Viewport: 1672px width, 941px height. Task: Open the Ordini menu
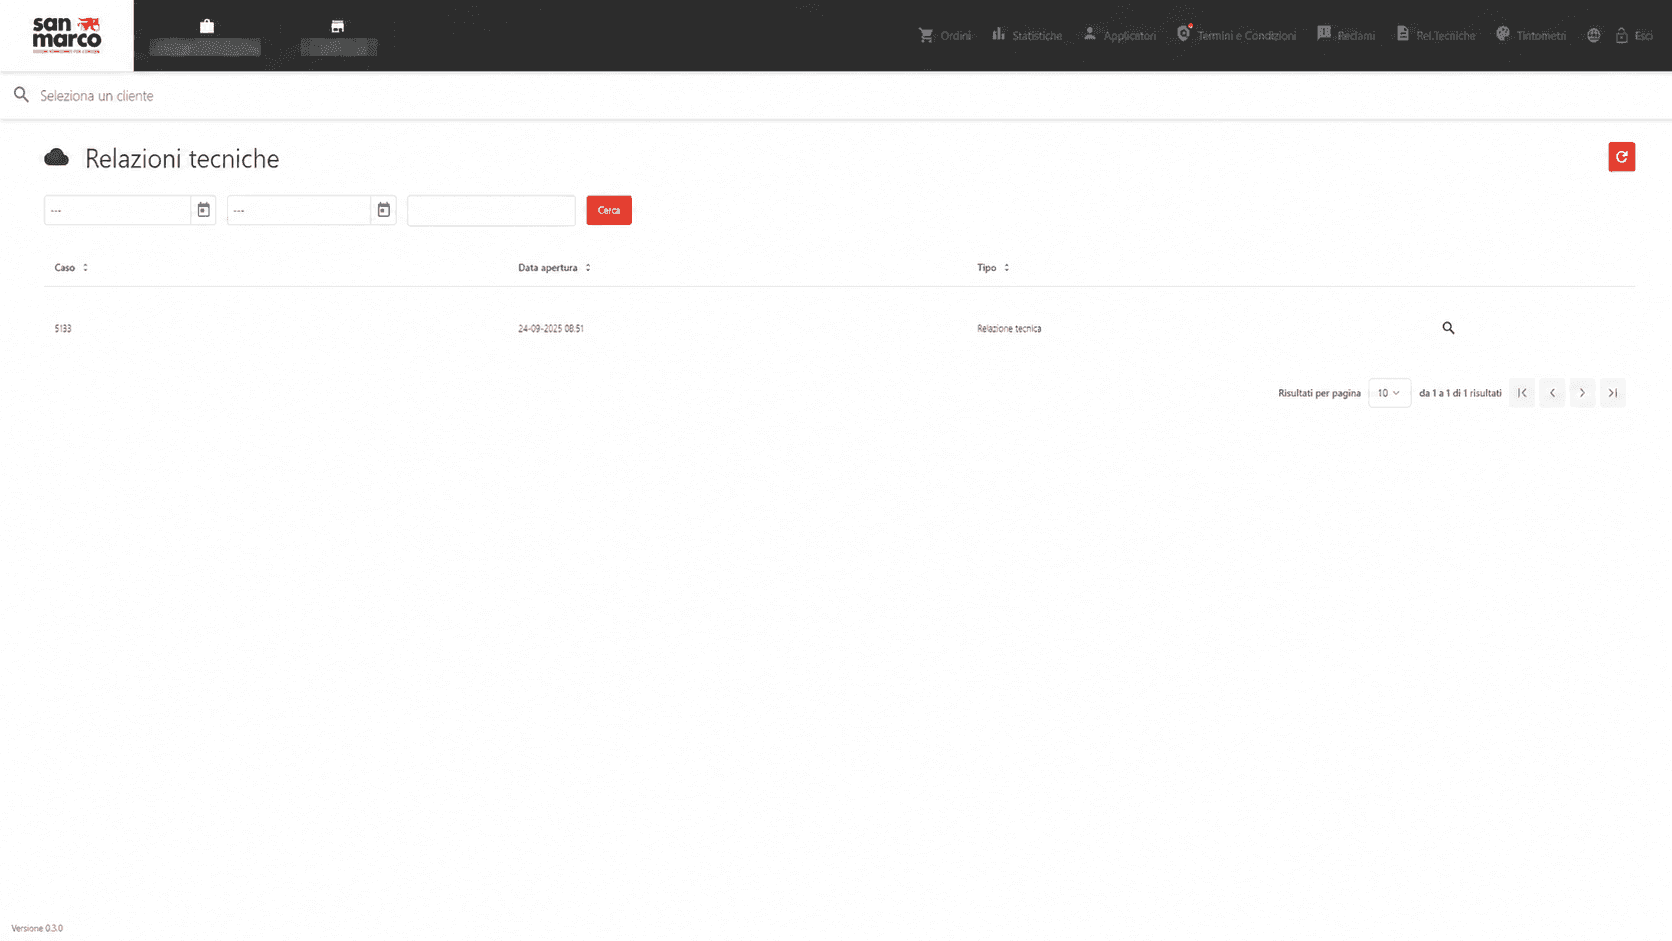click(945, 35)
